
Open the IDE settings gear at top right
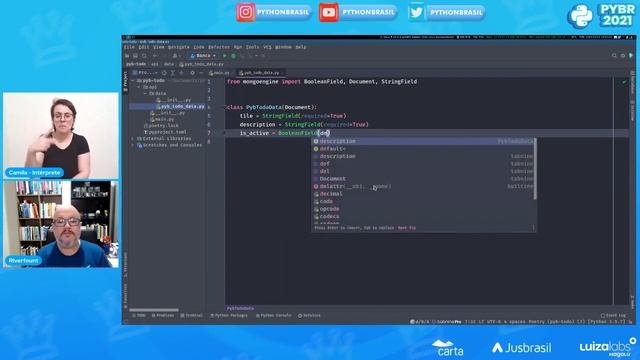(623, 56)
